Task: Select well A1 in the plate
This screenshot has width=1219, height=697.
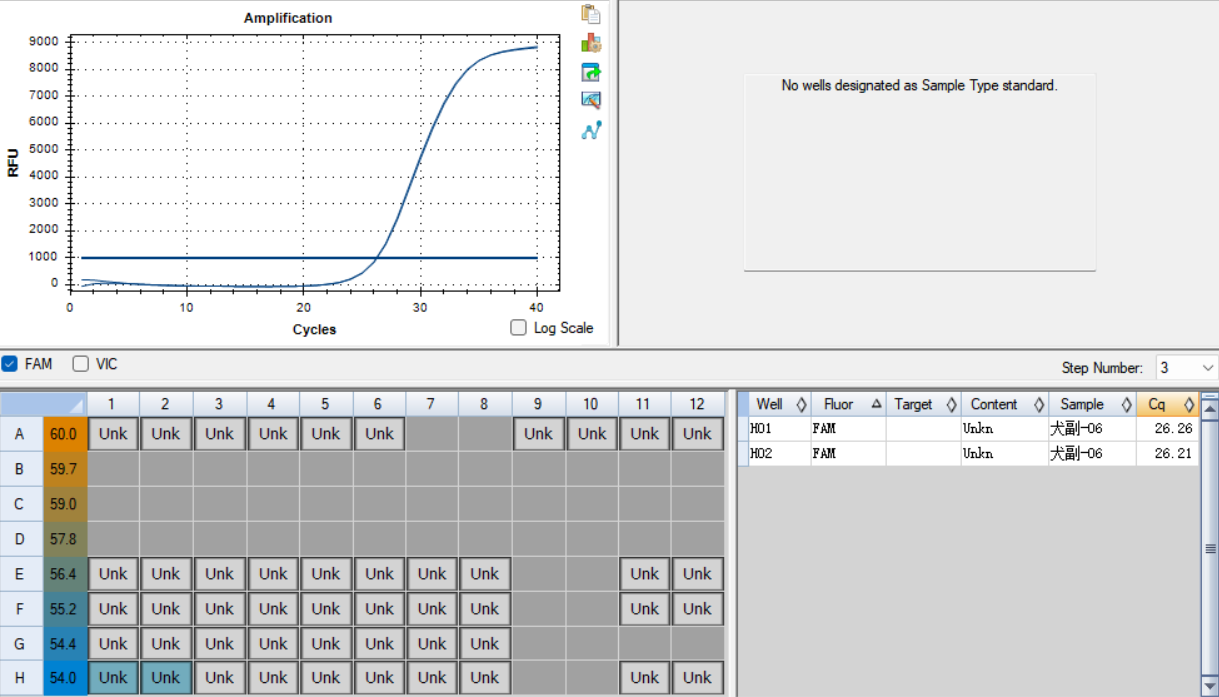Action: pos(113,434)
